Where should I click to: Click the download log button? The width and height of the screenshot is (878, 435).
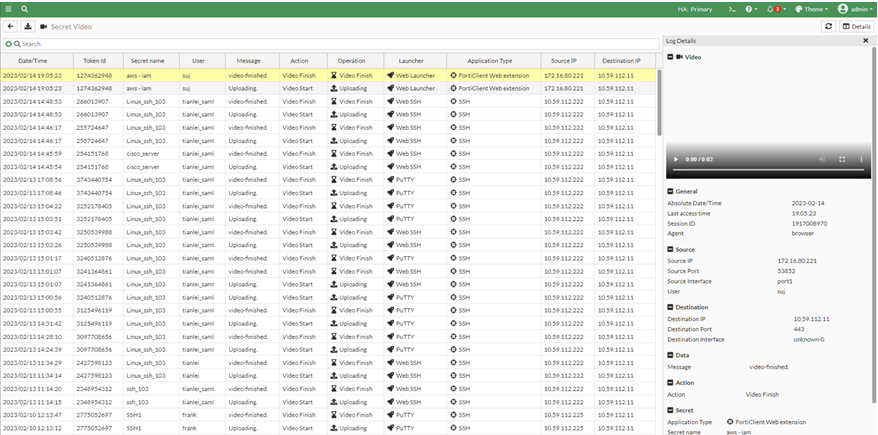point(28,26)
